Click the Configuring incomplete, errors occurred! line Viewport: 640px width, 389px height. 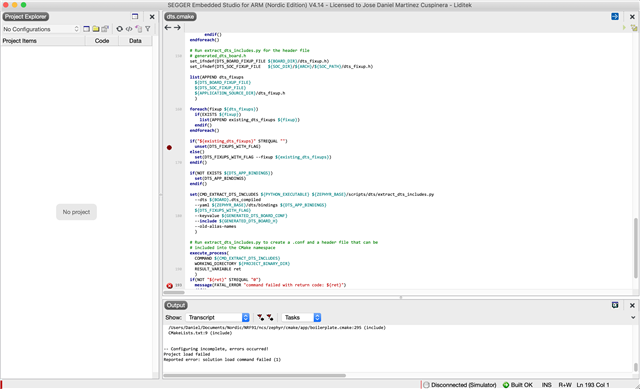pyautogui.click(x=216, y=349)
